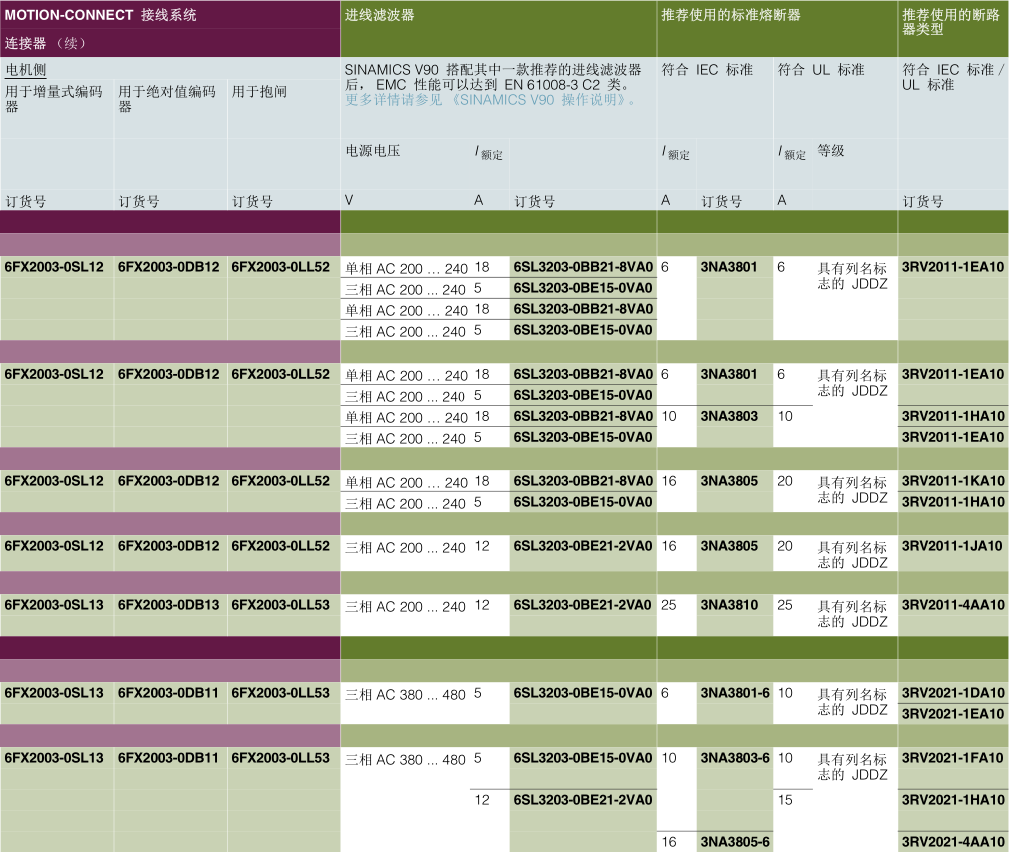Select fuse order number 3NA3805-6
The width and height of the screenshot is (1009, 852).
click(x=735, y=842)
